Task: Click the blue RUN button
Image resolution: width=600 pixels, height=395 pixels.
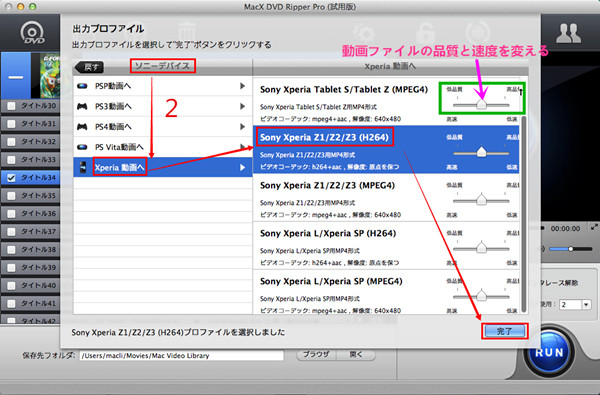Action: (x=549, y=353)
